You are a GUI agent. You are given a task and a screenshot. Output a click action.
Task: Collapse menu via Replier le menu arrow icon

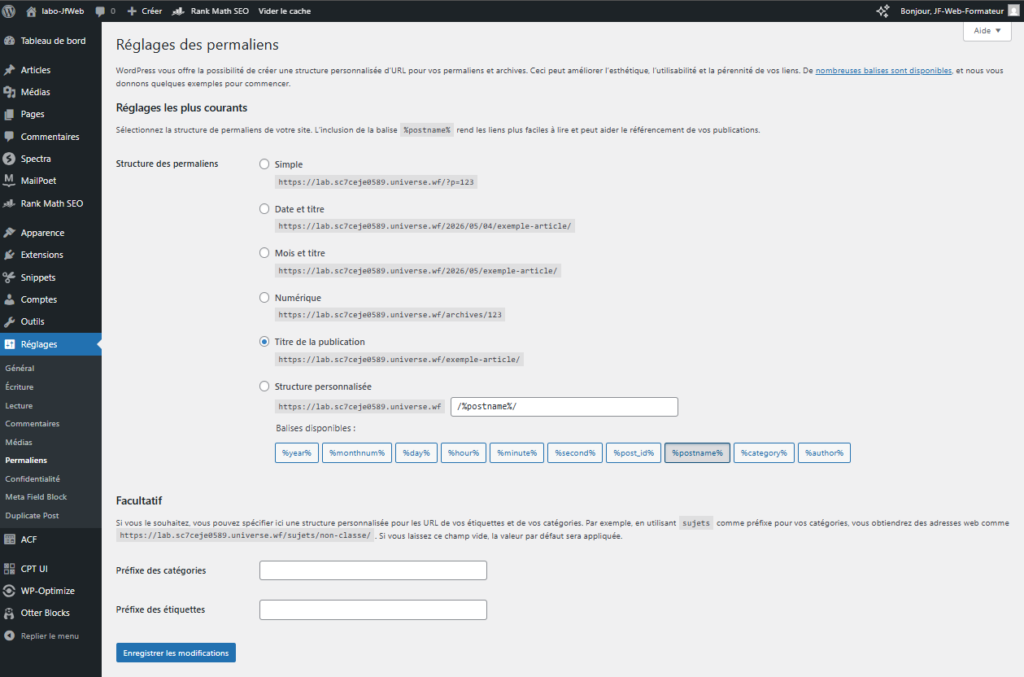(x=9, y=635)
